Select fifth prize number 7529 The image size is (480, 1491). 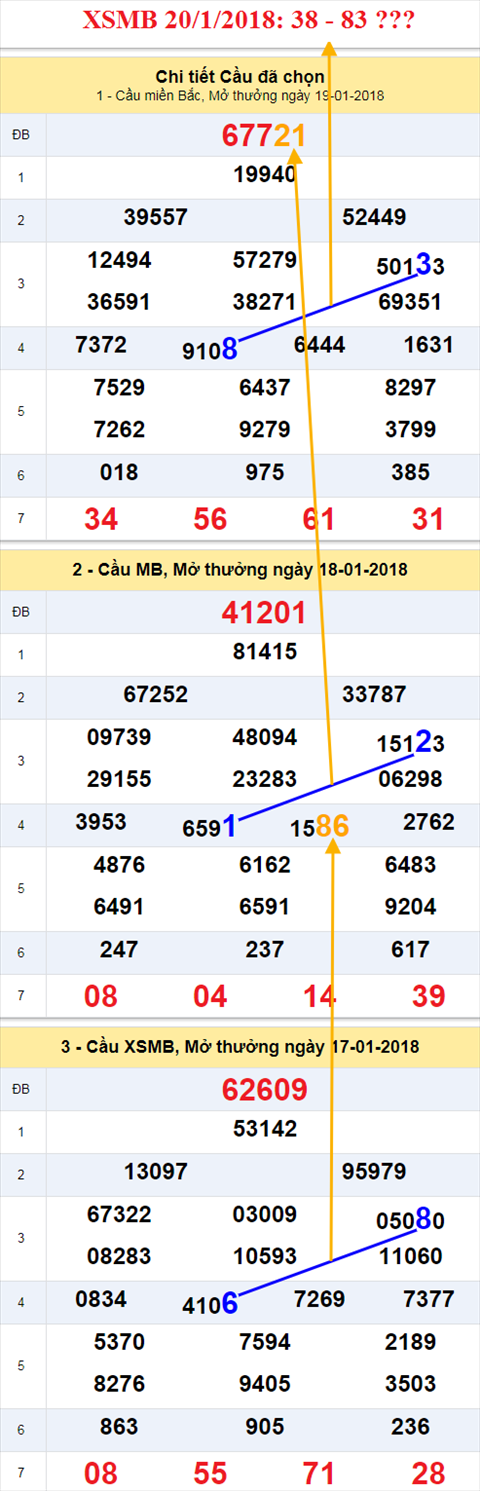pos(119,388)
